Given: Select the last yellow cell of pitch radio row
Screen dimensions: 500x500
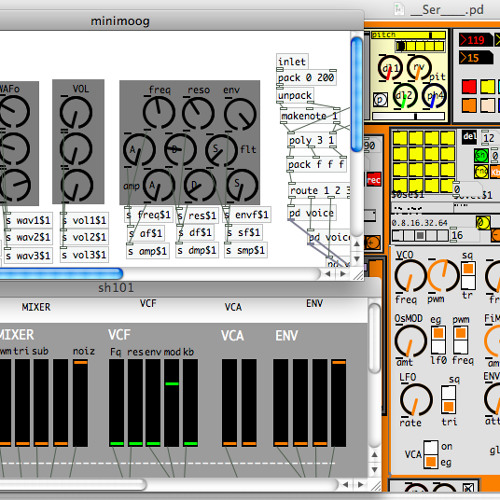Looking at the screenshot, I should coord(439,46).
